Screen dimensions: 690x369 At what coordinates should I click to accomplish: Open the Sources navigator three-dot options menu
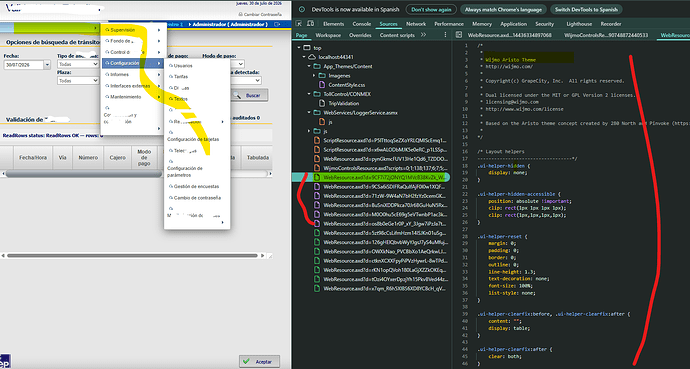tap(445, 35)
